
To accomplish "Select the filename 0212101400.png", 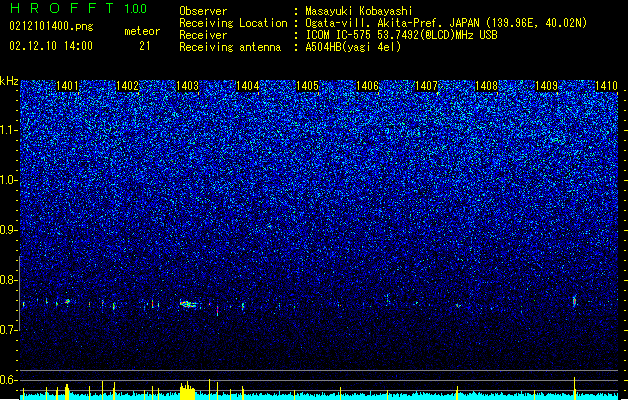I will [51, 26].
